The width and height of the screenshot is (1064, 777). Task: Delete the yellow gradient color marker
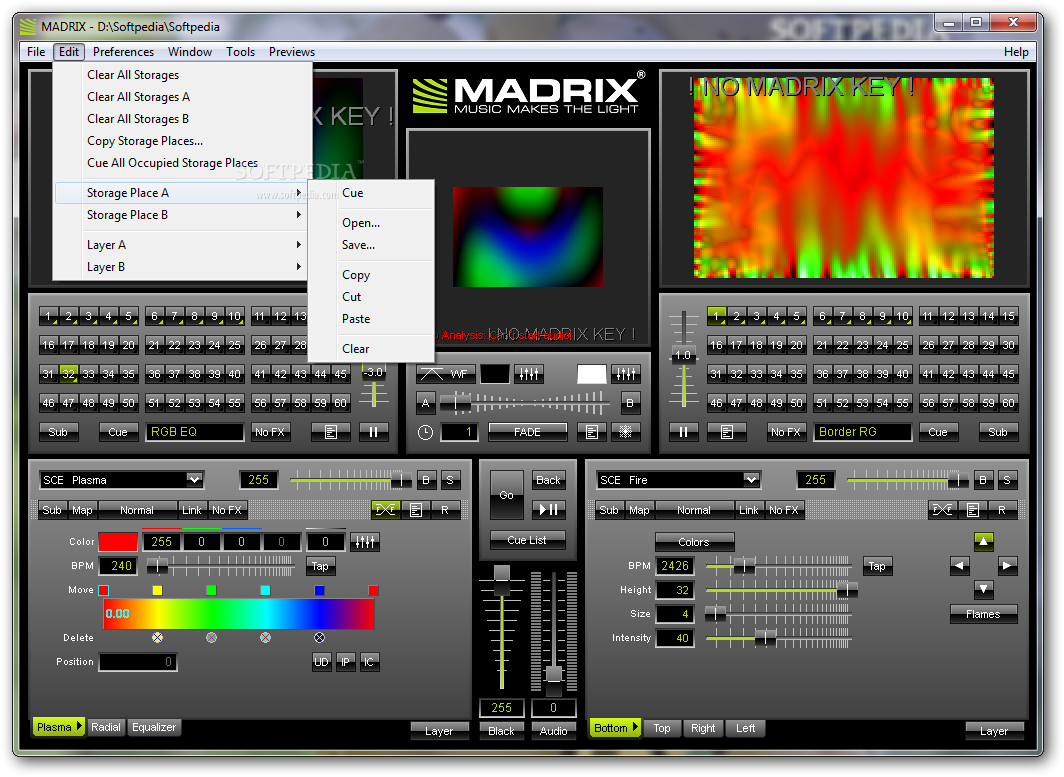pos(157,637)
